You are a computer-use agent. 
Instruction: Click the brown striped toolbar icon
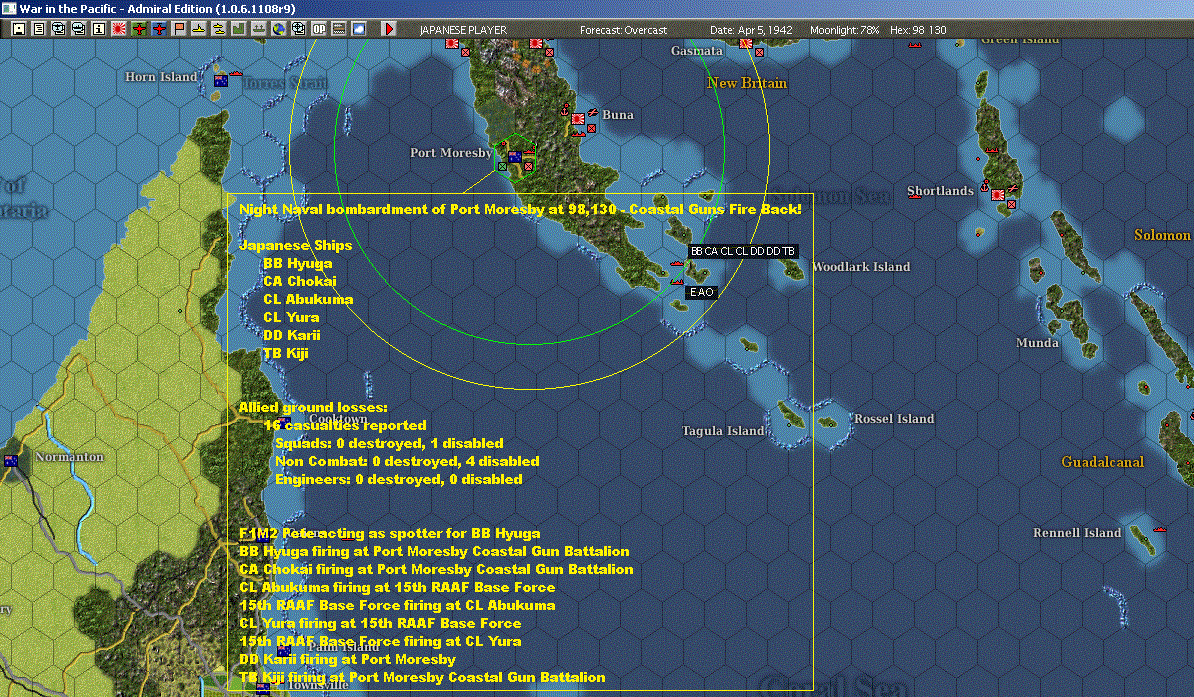click(339, 29)
